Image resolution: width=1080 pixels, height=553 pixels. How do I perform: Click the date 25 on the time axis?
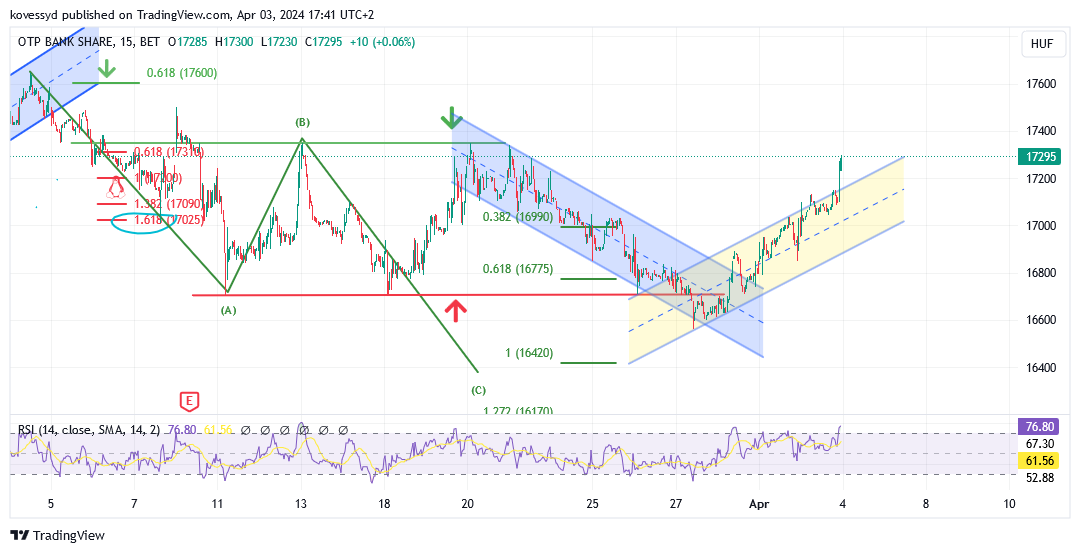coord(592,504)
